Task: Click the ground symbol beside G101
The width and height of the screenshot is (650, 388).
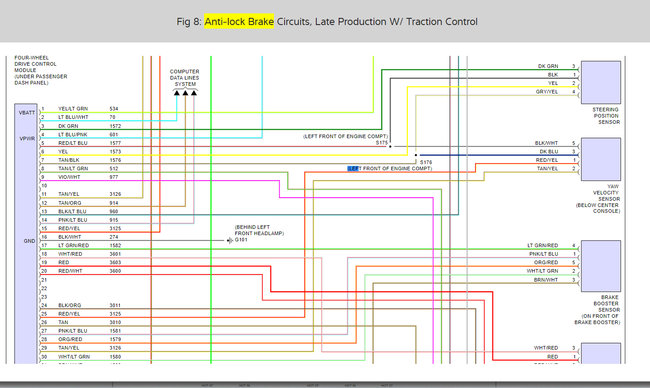Action: point(230,240)
